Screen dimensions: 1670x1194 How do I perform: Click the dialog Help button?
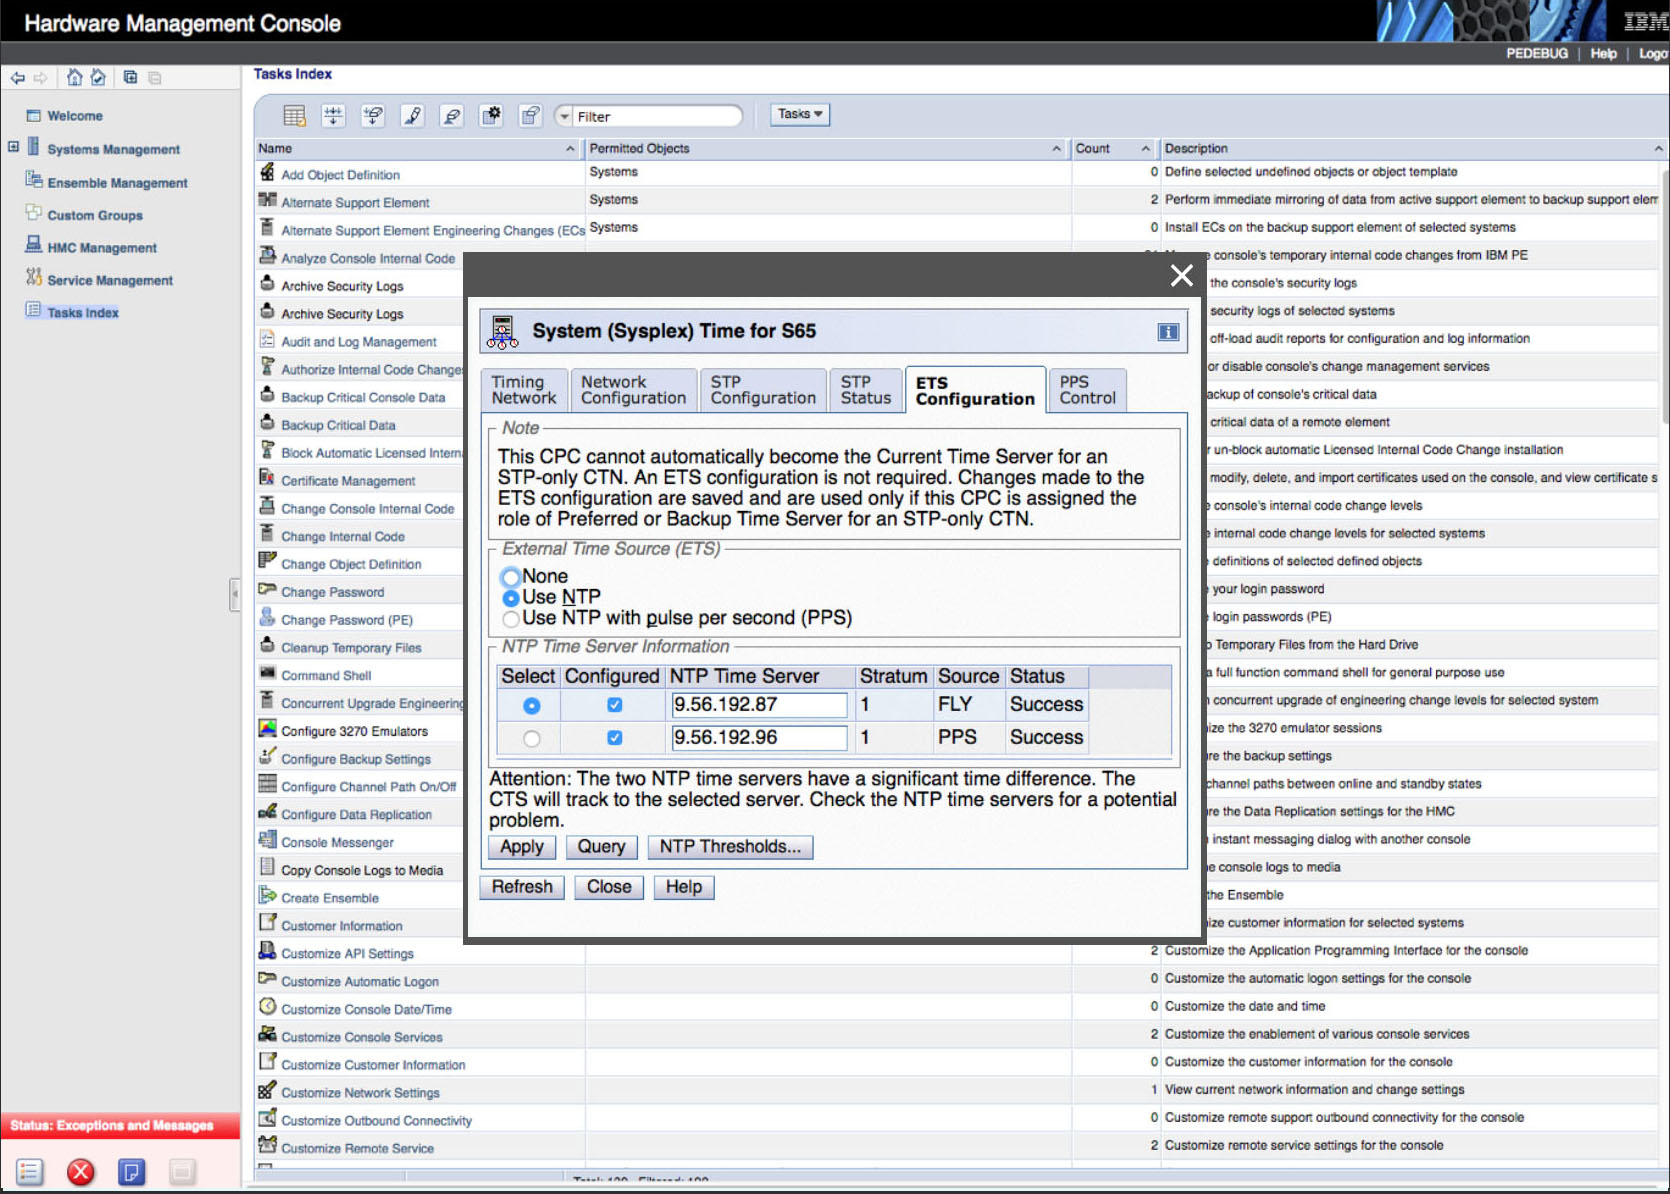coord(684,887)
